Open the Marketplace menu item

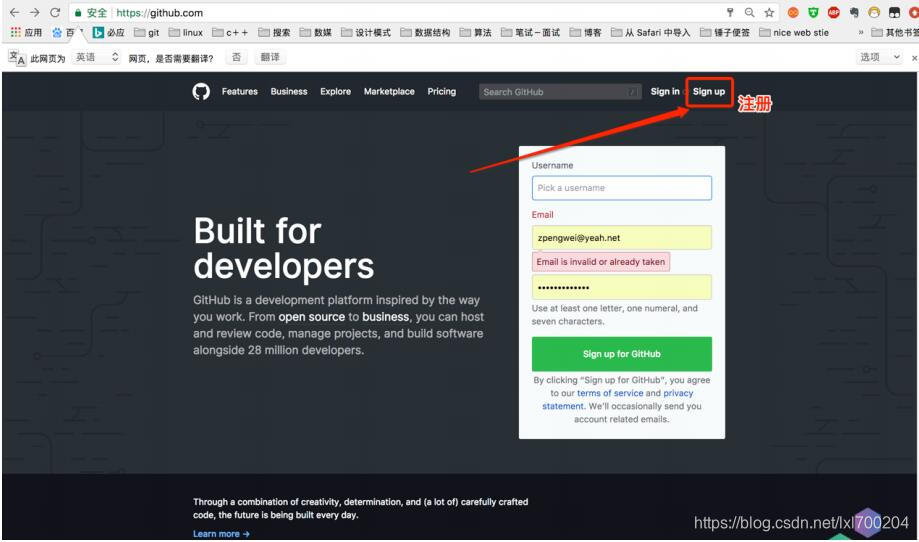tap(389, 91)
